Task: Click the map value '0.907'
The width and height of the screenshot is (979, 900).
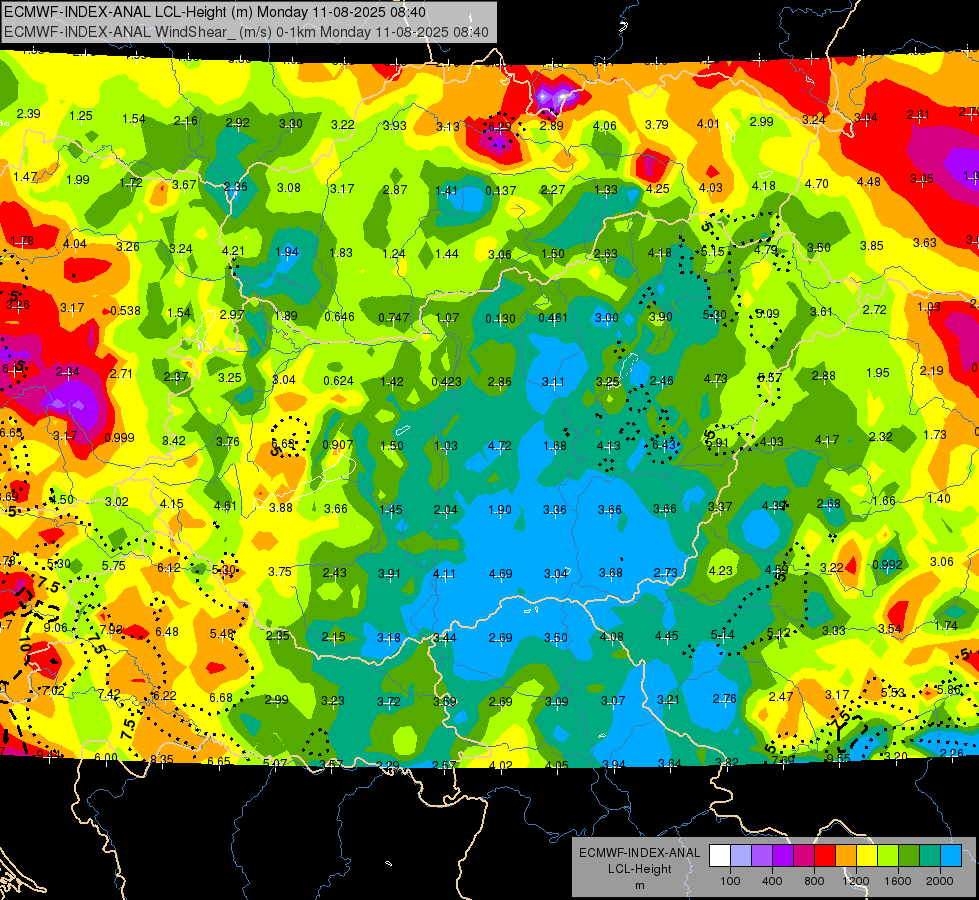Action: (338, 445)
